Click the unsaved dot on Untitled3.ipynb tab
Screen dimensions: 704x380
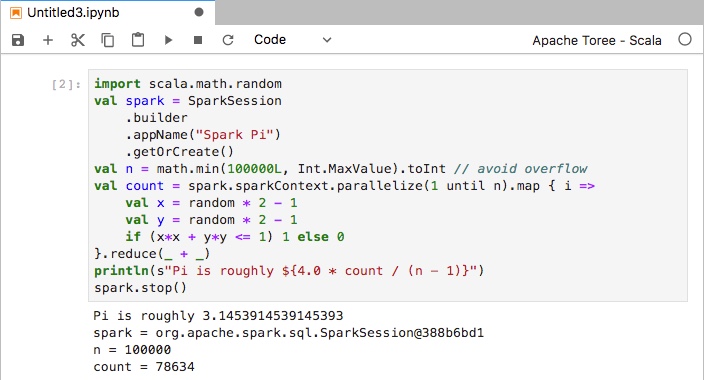198,13
